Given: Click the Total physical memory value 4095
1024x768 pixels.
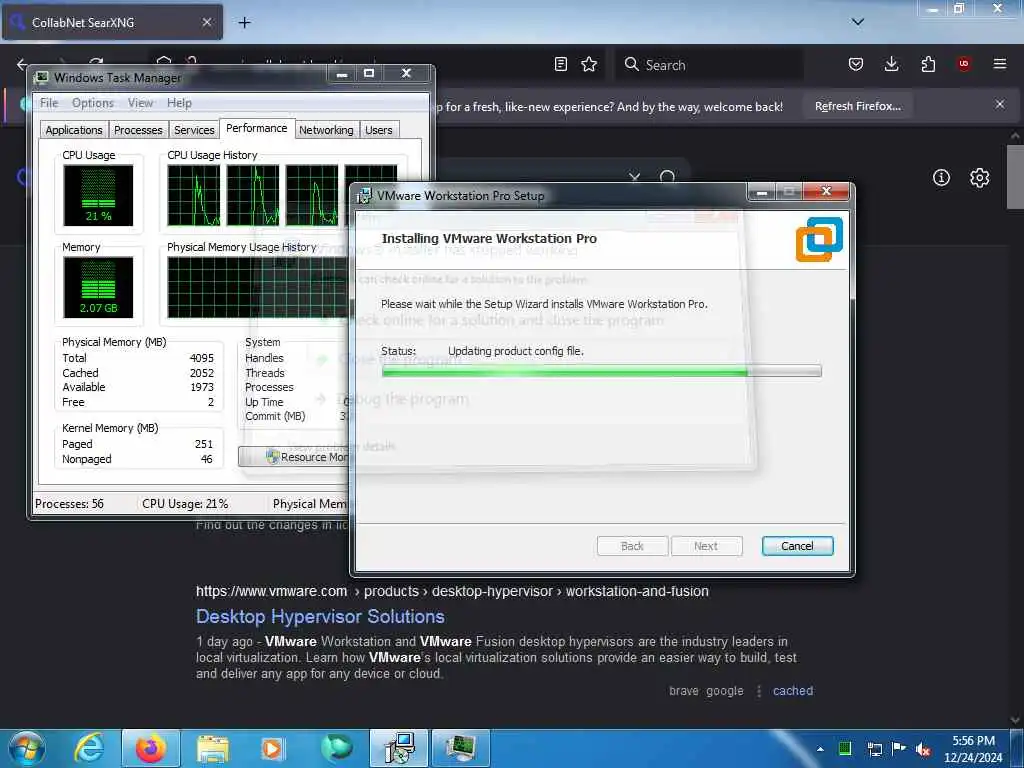Looking at the screenshot, I should 202,358.
